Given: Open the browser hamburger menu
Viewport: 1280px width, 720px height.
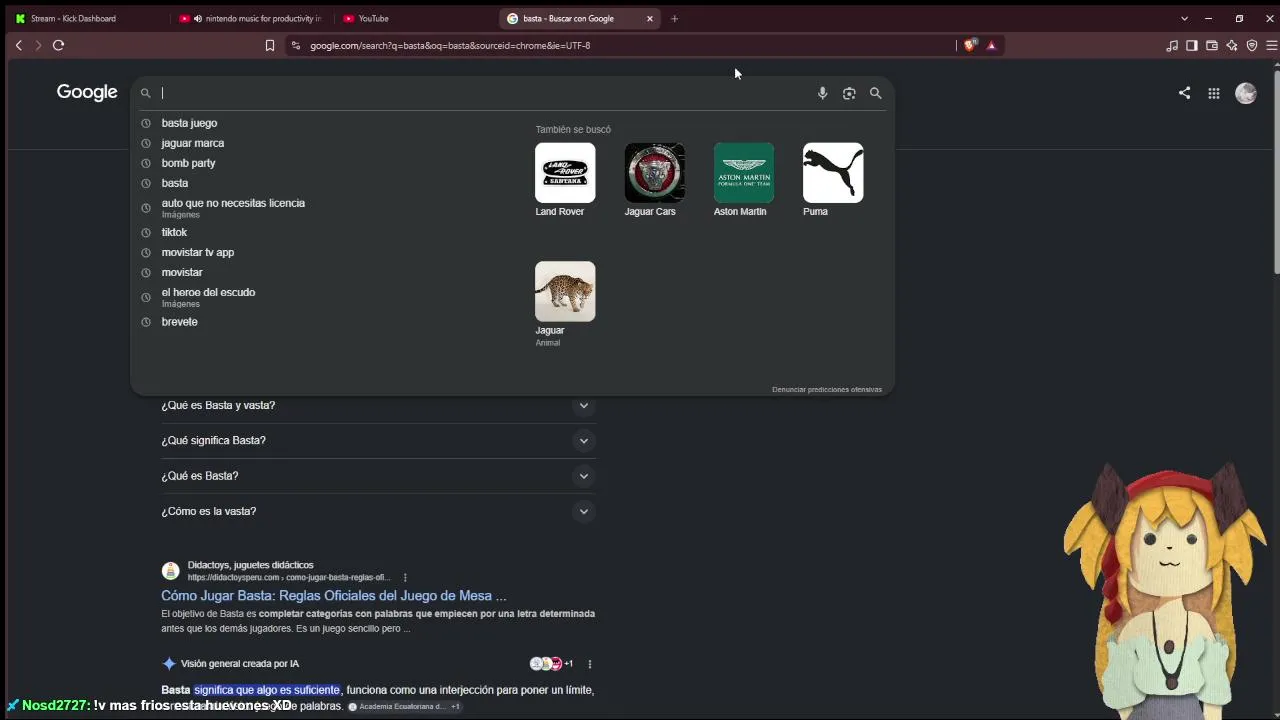Looking at the screenshot, I should [1272, 45].
